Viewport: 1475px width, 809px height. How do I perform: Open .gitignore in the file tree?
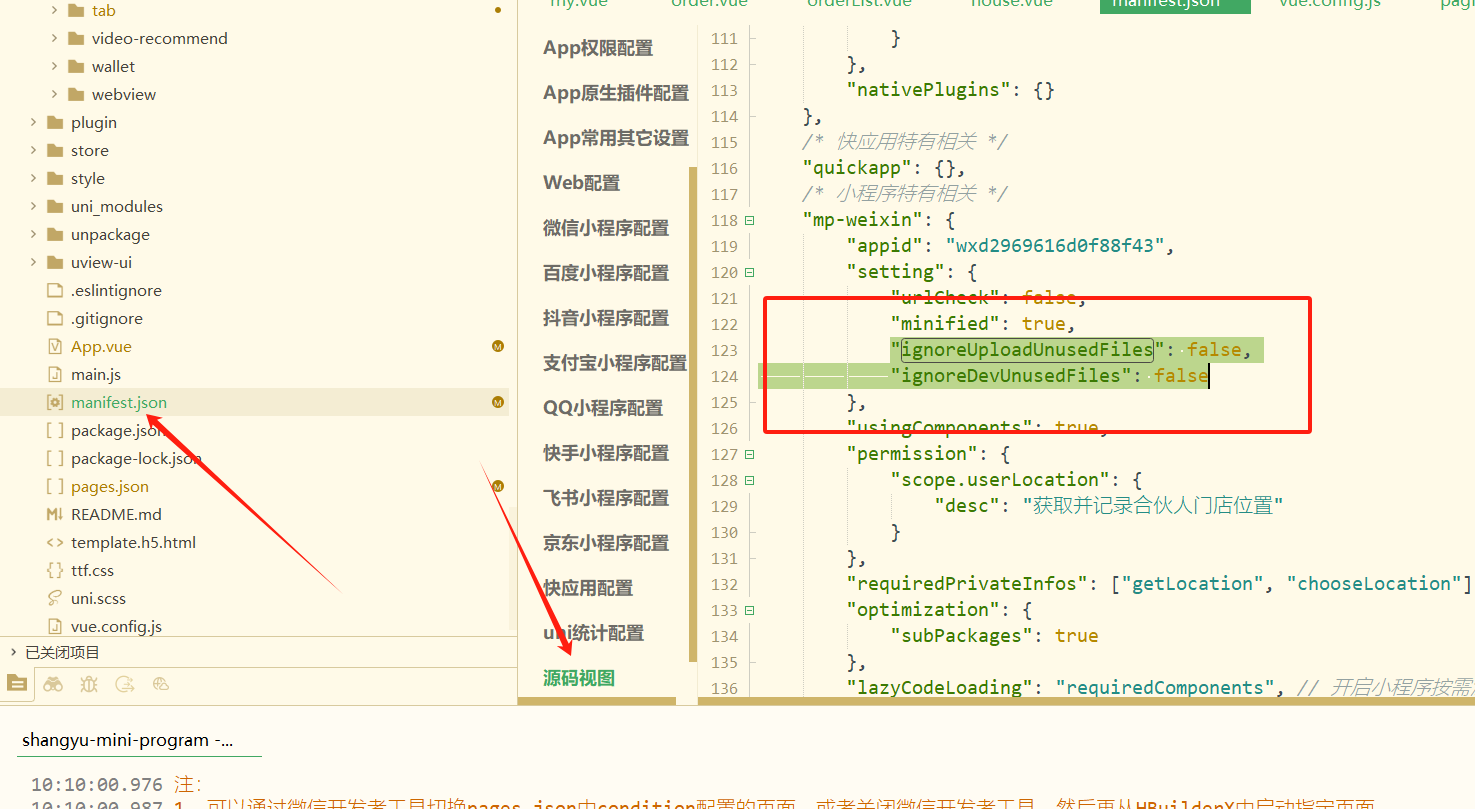pyautogui.click(x=107, y=318)
